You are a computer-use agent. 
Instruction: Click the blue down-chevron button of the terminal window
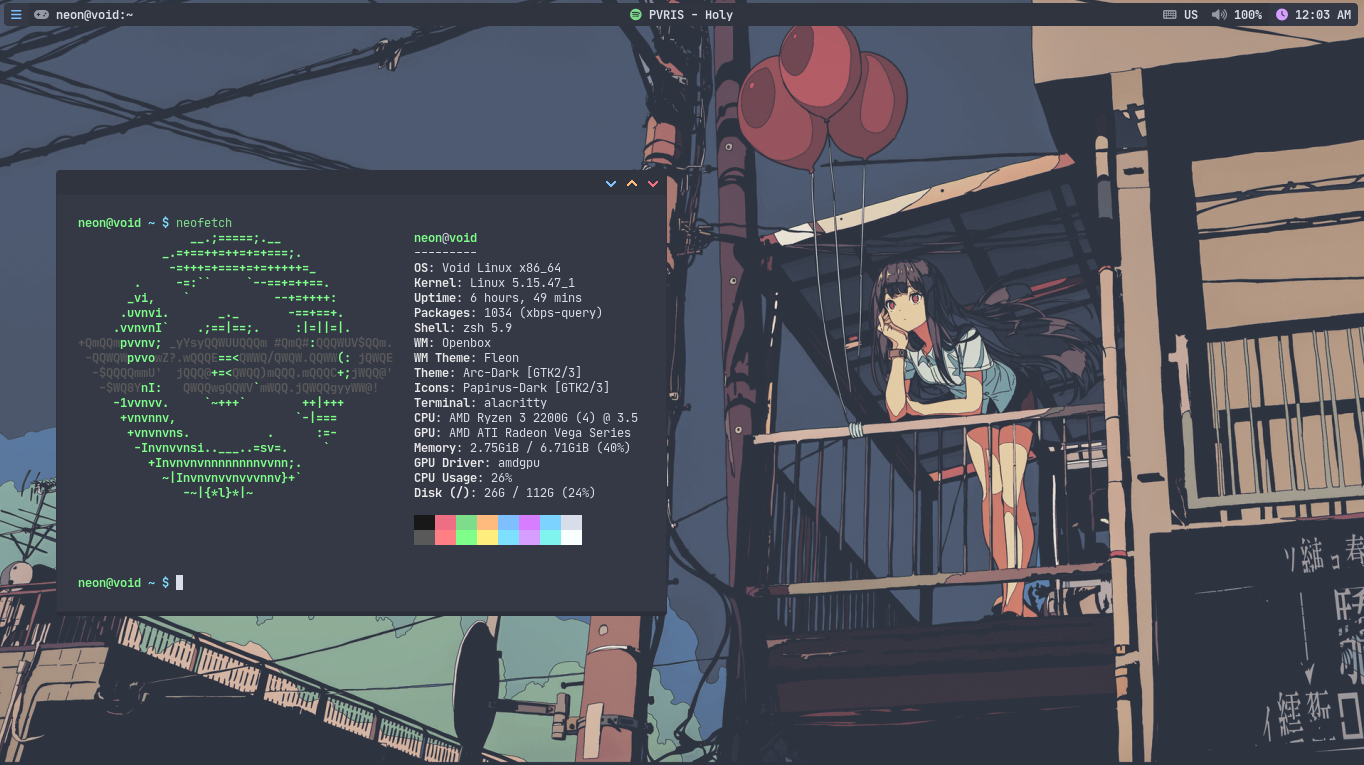pos(611,184)
